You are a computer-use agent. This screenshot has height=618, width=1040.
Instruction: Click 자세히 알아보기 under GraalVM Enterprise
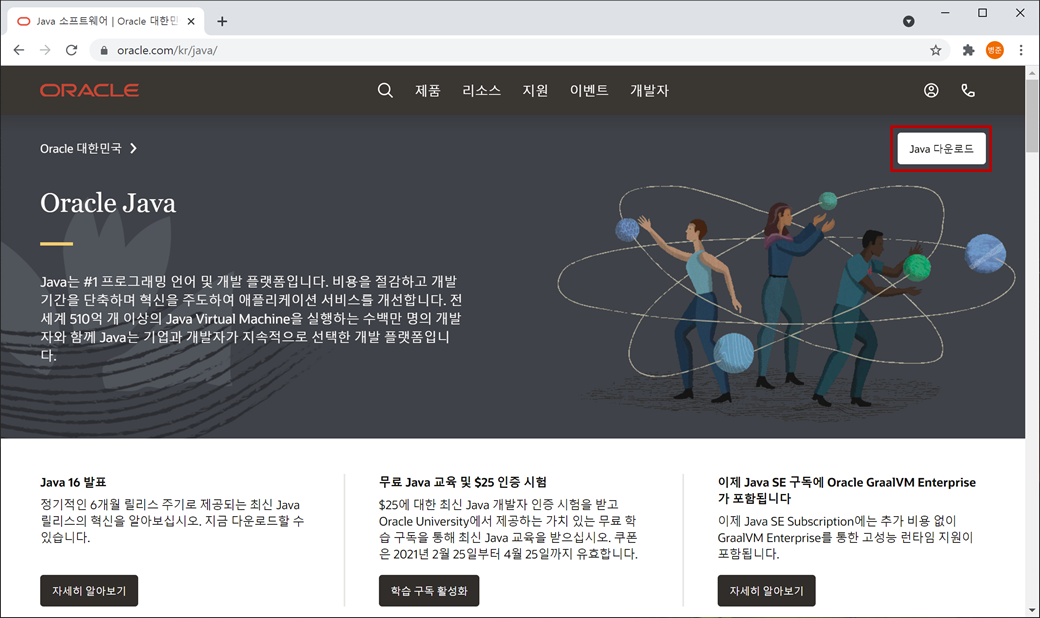(x=767, y=590)
